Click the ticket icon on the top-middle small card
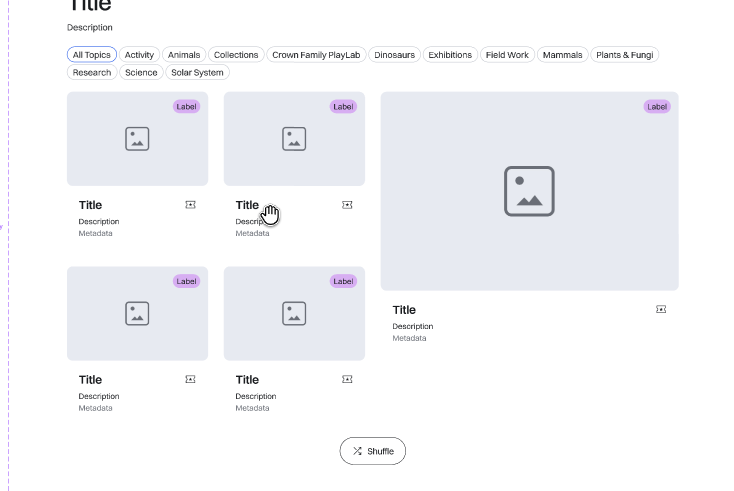 (x=347, y=205)
